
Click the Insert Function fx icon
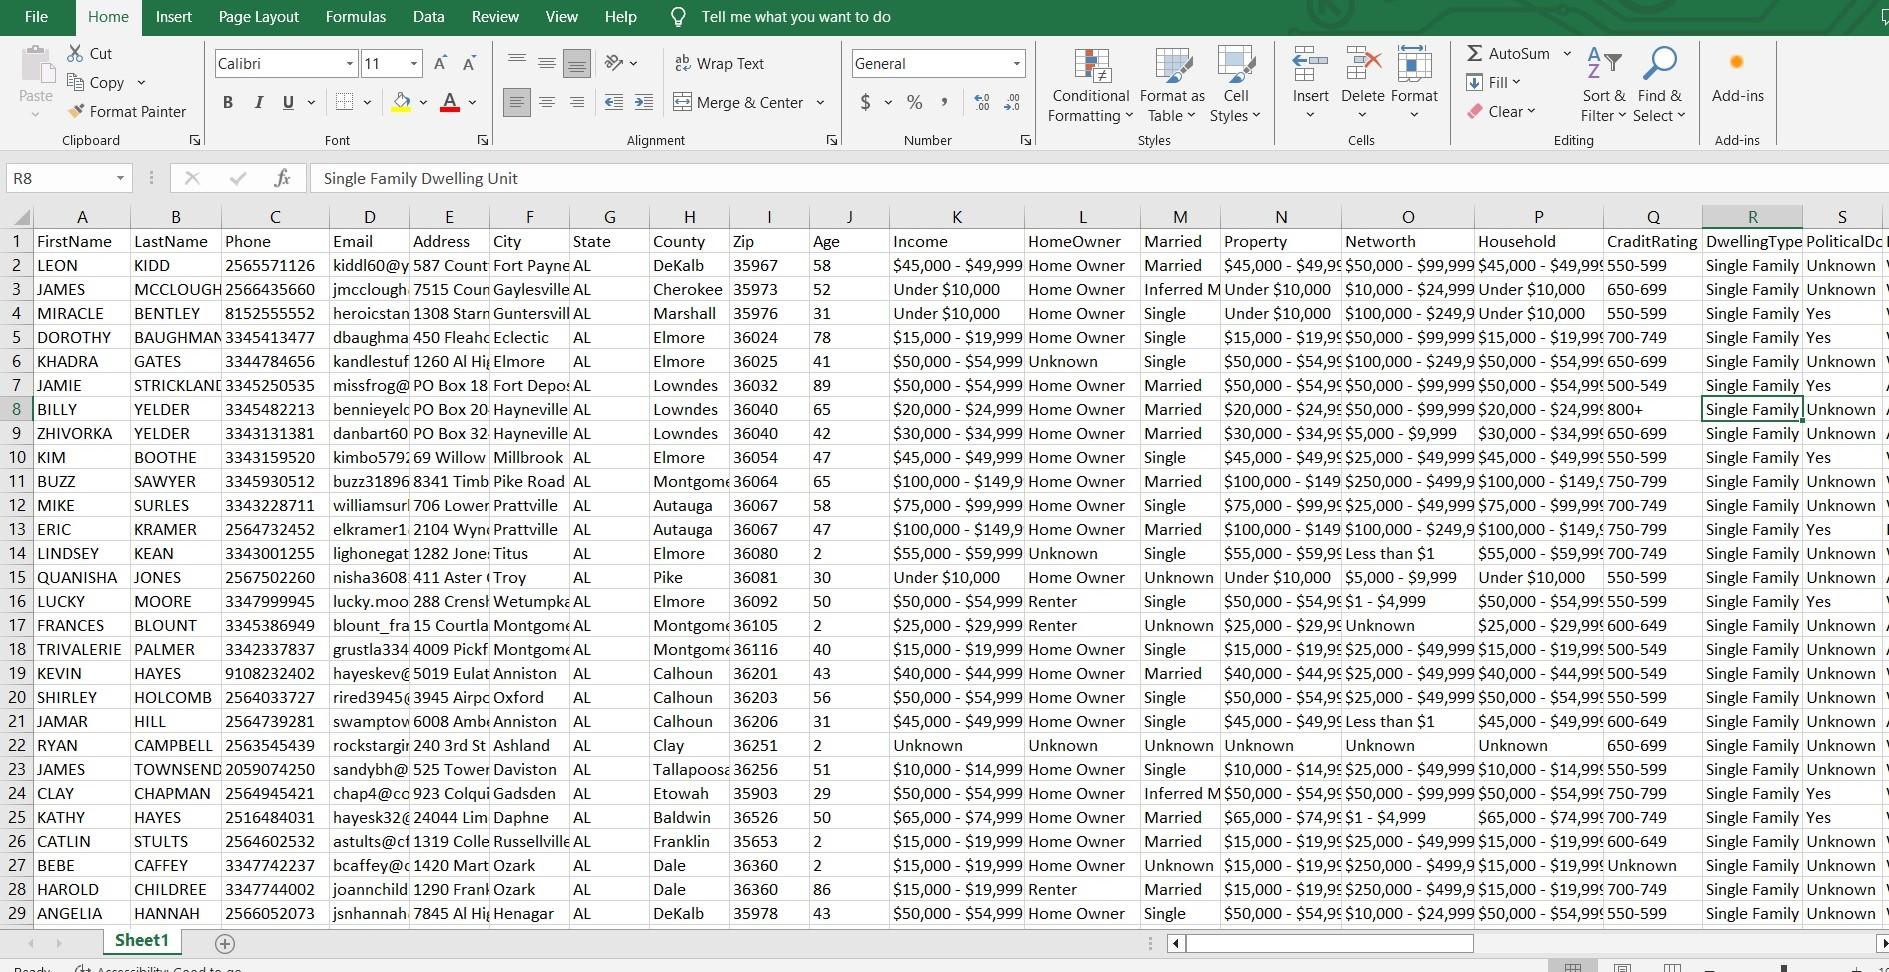coord(282,178)
